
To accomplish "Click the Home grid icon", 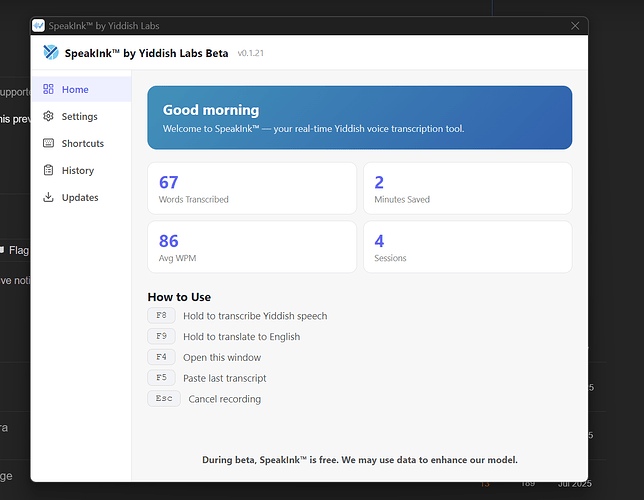I will tap(48, 89).
